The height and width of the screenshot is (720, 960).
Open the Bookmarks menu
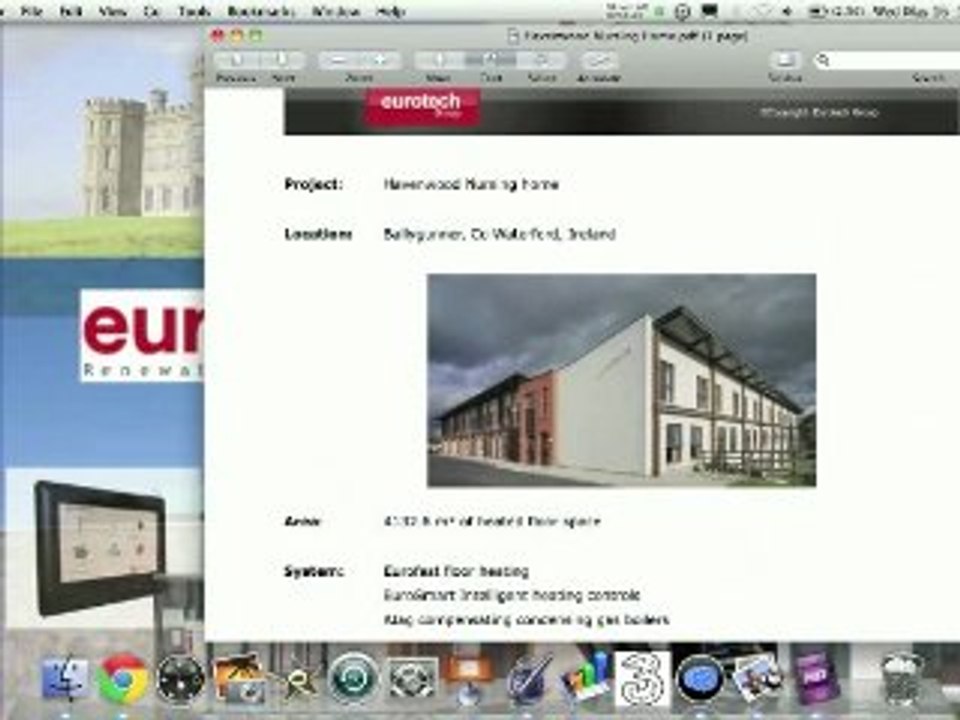261,11
